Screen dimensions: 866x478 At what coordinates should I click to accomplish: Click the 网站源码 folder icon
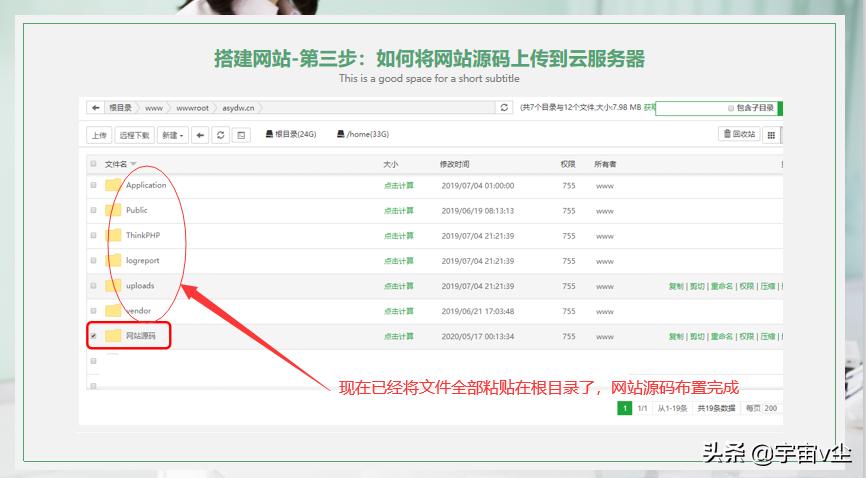click(113, 335)
